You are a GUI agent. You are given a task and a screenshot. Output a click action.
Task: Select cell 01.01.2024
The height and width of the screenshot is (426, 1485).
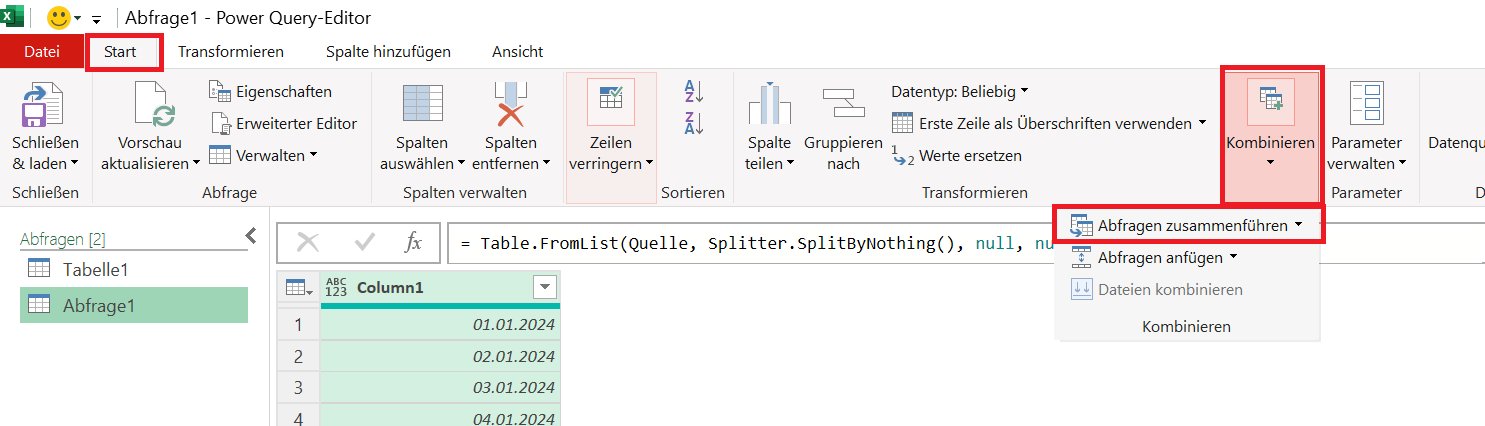click(440, 325)
